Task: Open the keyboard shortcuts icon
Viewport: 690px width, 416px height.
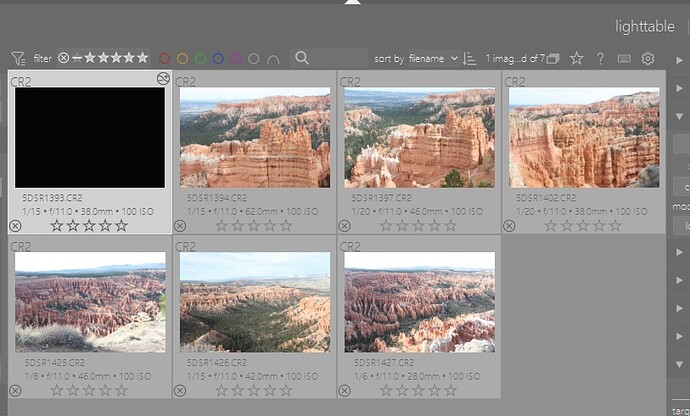Action: point(624,58)
